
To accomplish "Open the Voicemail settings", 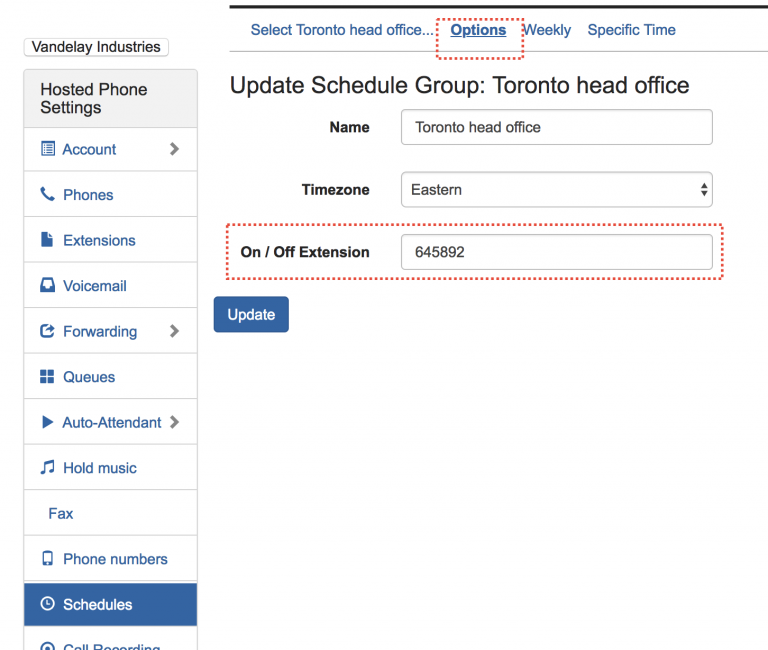I will coord(110,286).
